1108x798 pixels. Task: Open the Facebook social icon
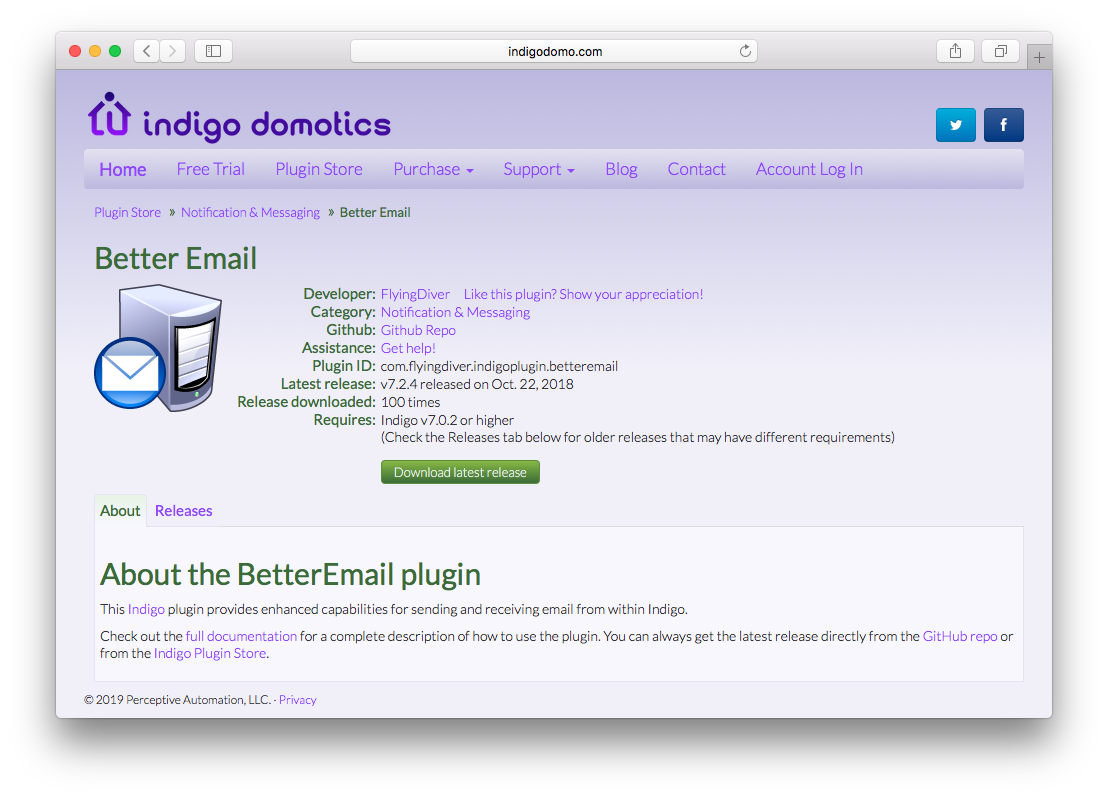1003,125
